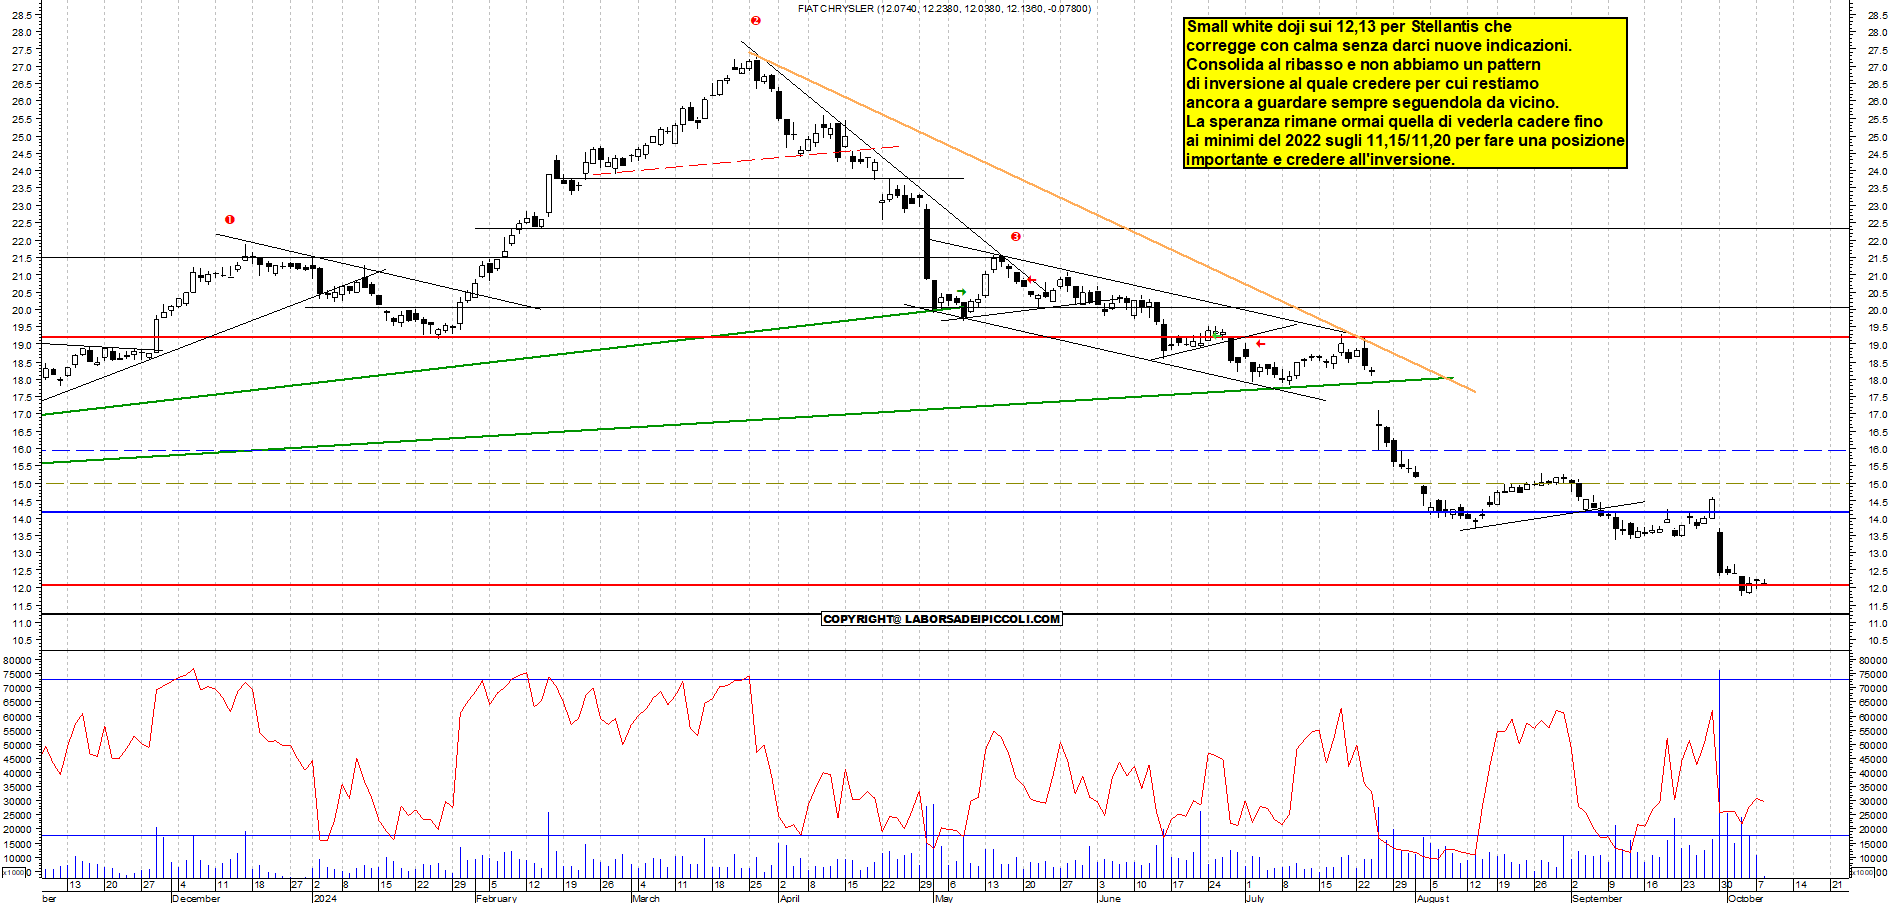Click the date label 25 under March
The width and height of the screenshot is (1890, 903).
point(756,885)
